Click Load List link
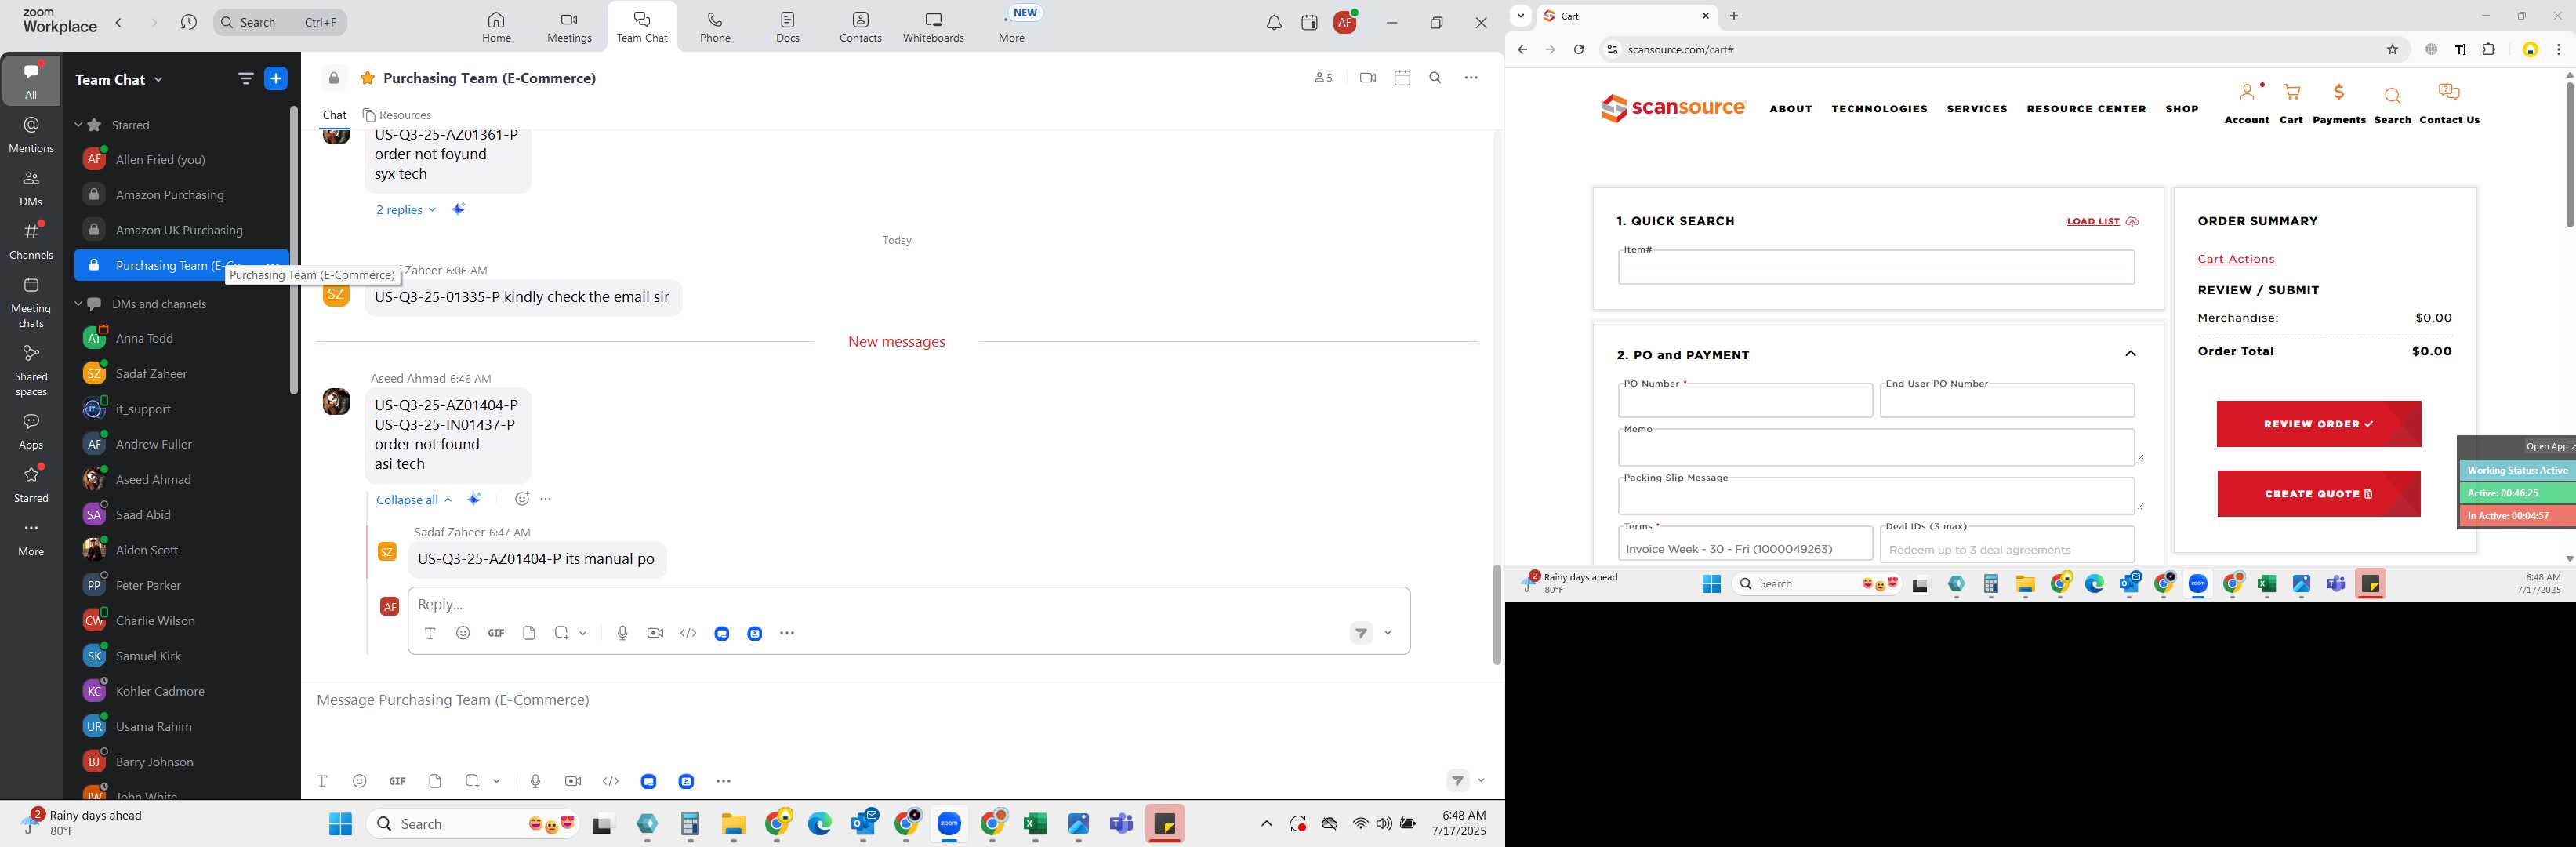 coord(2102,222)
